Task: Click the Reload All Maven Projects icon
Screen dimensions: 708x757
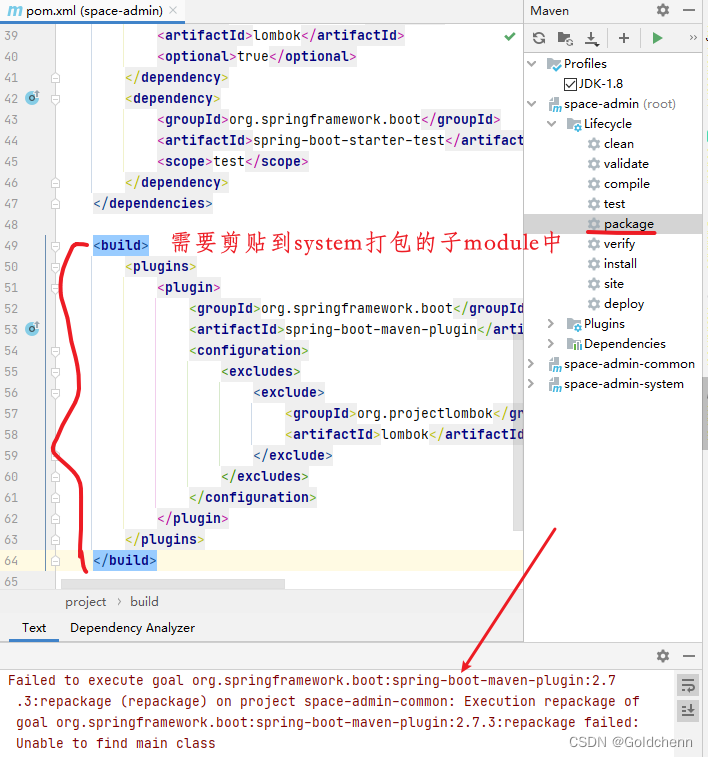Action: click(x=539, y=38)
